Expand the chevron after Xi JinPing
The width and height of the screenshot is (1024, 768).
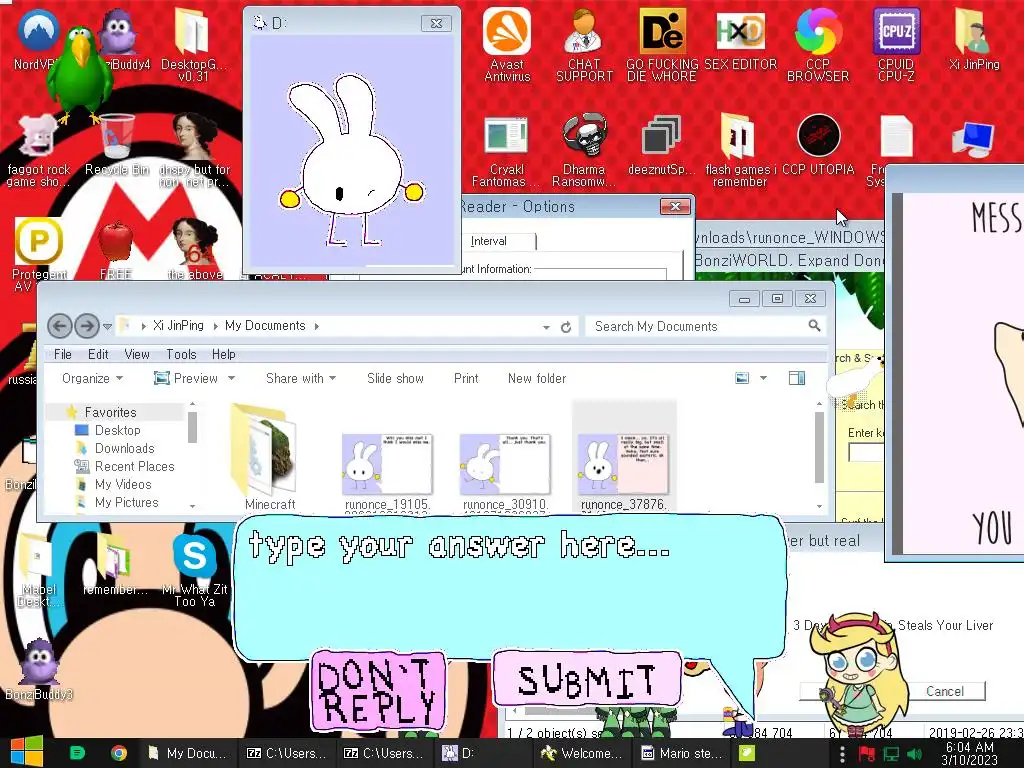coord(215,326)
